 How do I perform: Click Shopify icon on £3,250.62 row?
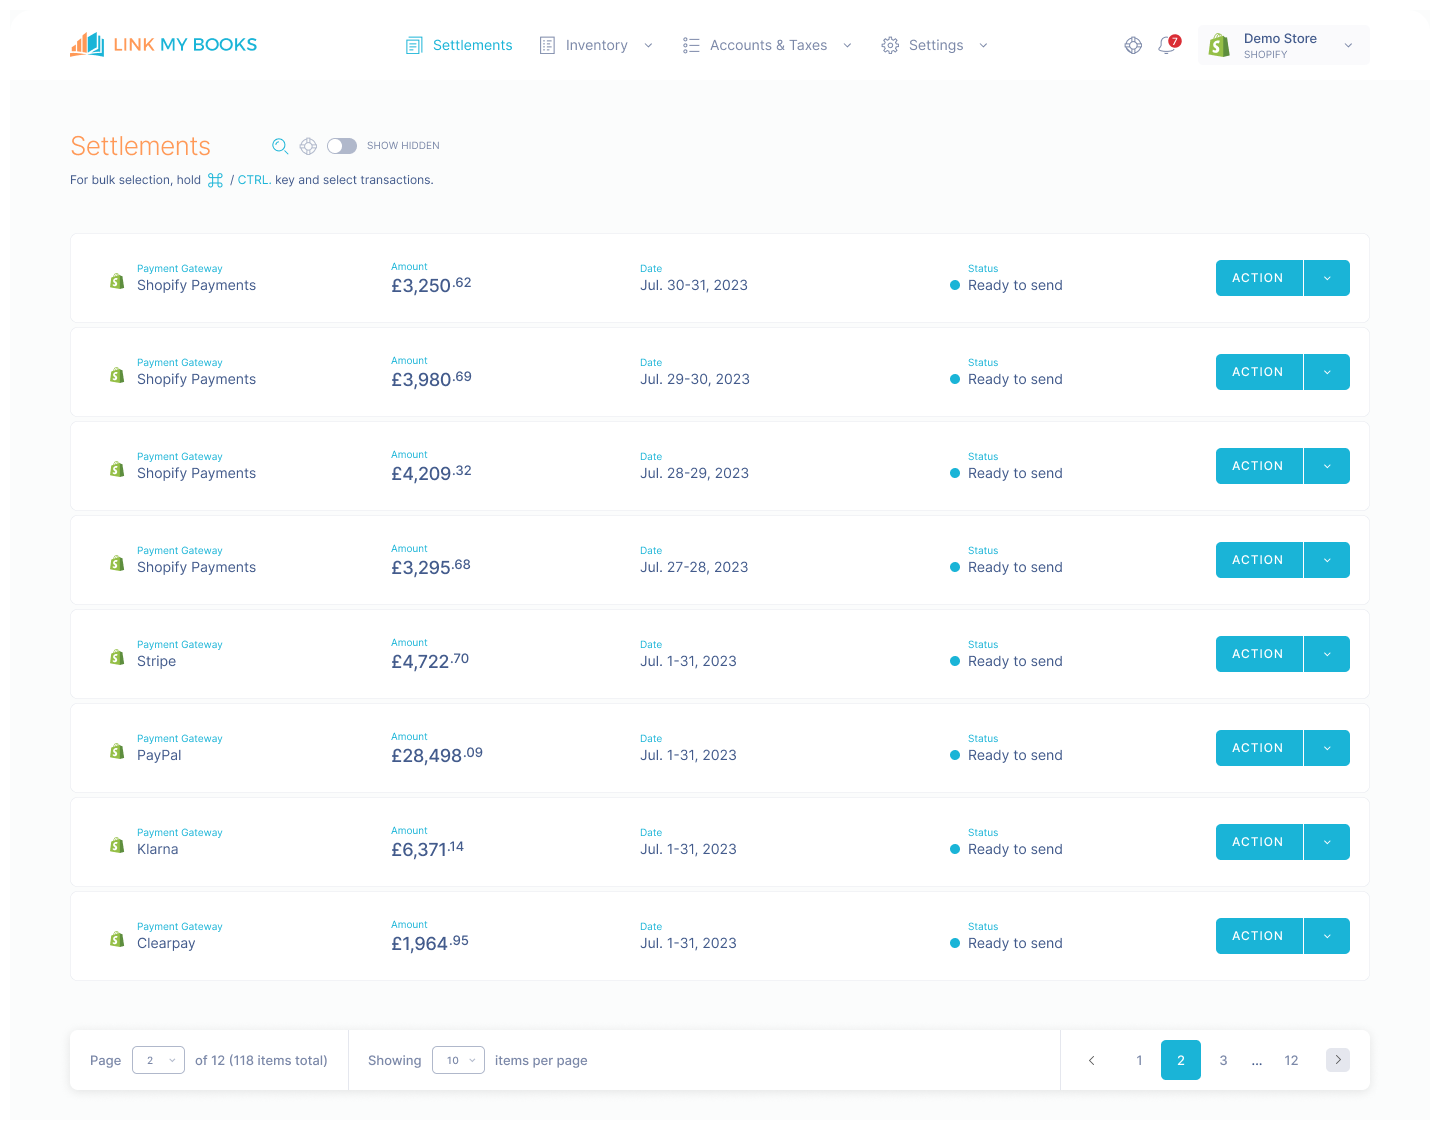pos(117,281)
